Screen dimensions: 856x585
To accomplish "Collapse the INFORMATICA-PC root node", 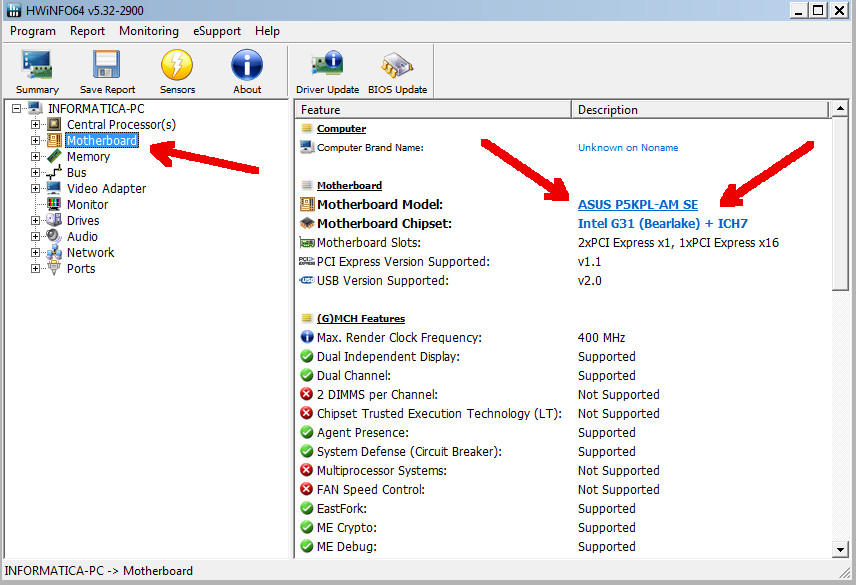I will tap(17, 109).
